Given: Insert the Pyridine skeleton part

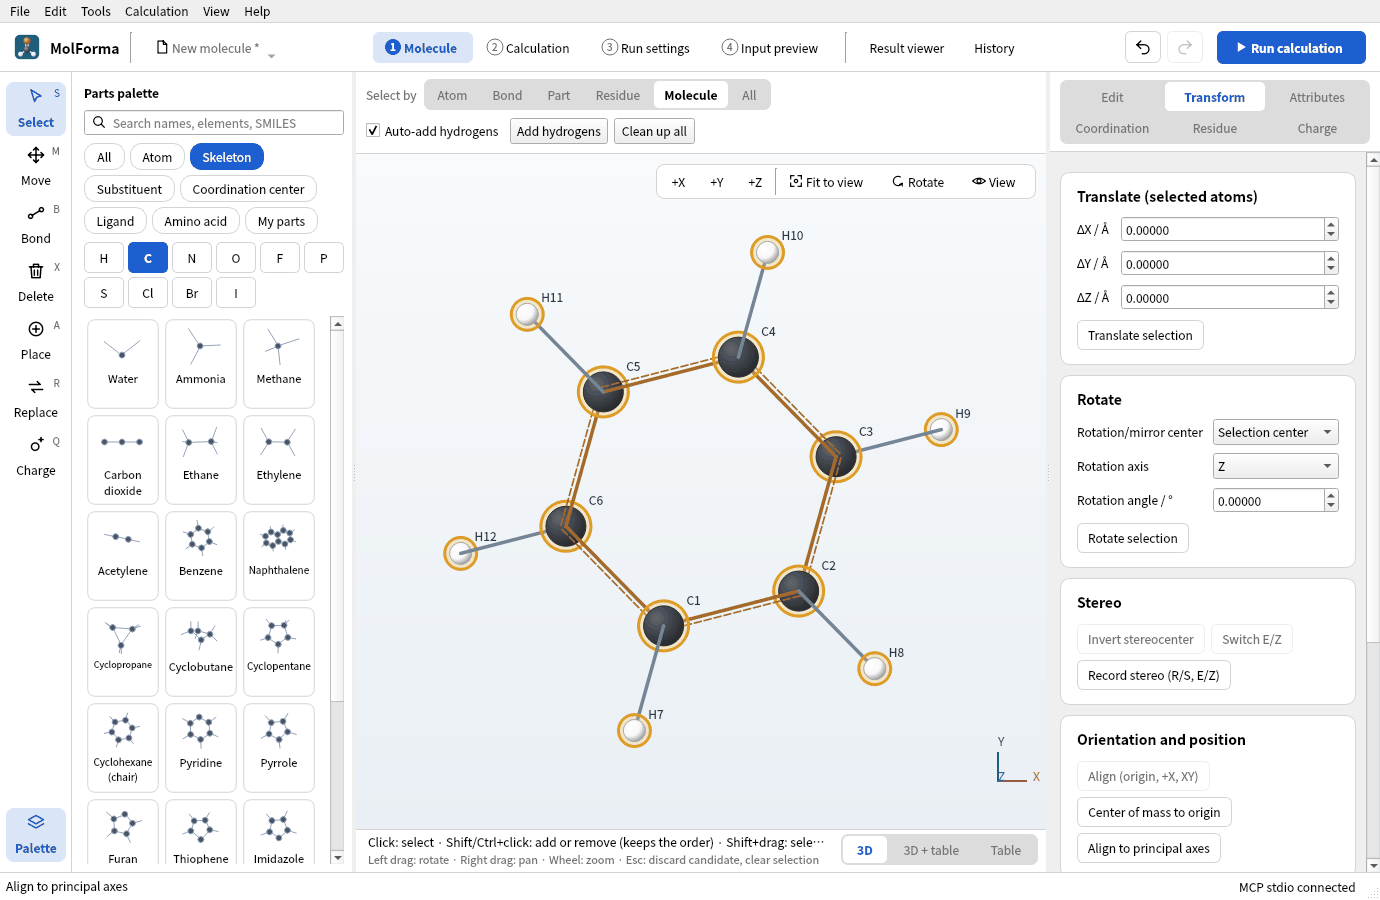Looking at the screenshot, I should point(201,748).
